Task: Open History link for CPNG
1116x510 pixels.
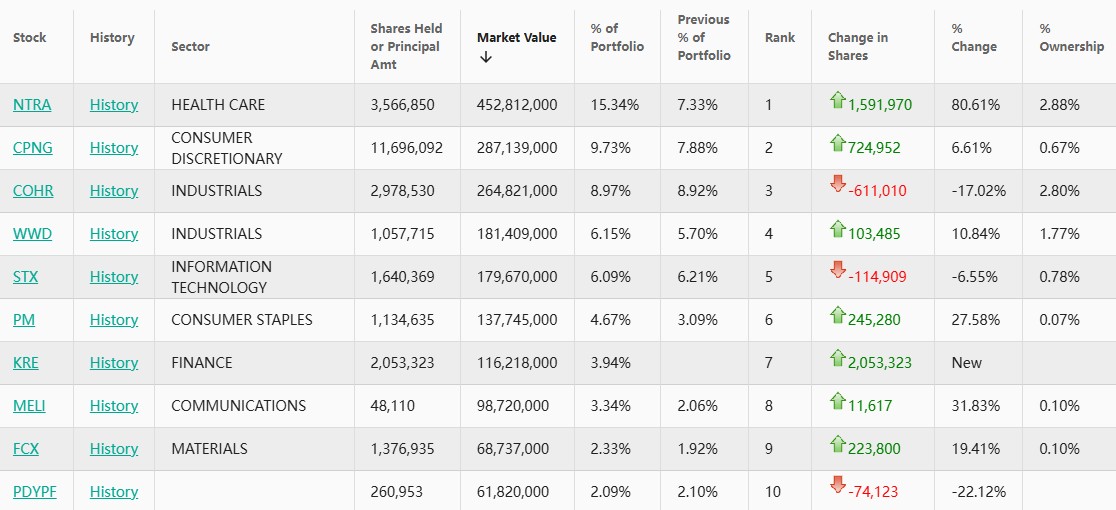Action: [114, 148]
